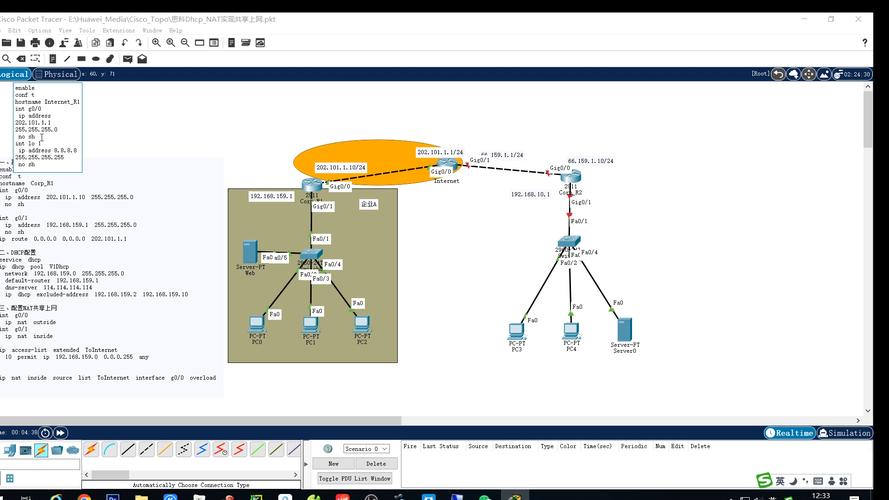The width and height of the screenshot is (889, 500).
Task: Click the Move Object icon
Action: tap(808, 74)
